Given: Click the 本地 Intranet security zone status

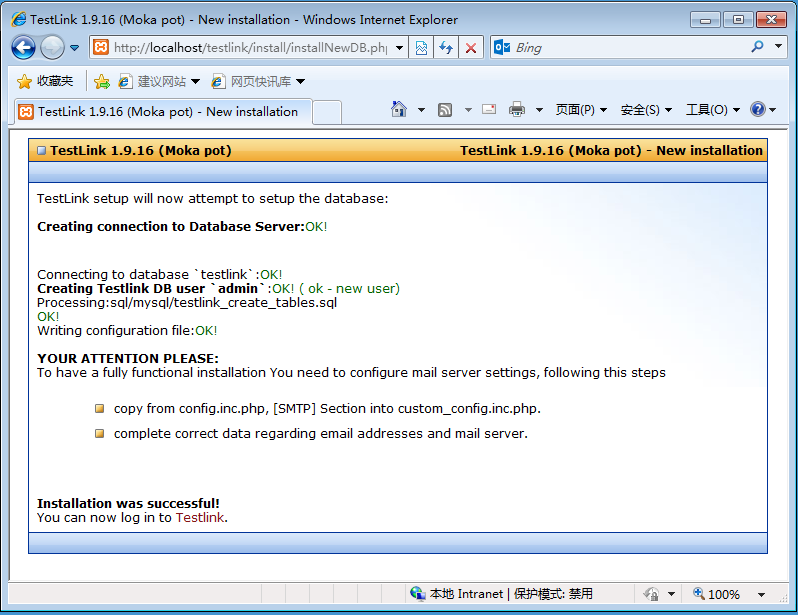Looking at the screenshot, I should [x=501, y=594].
